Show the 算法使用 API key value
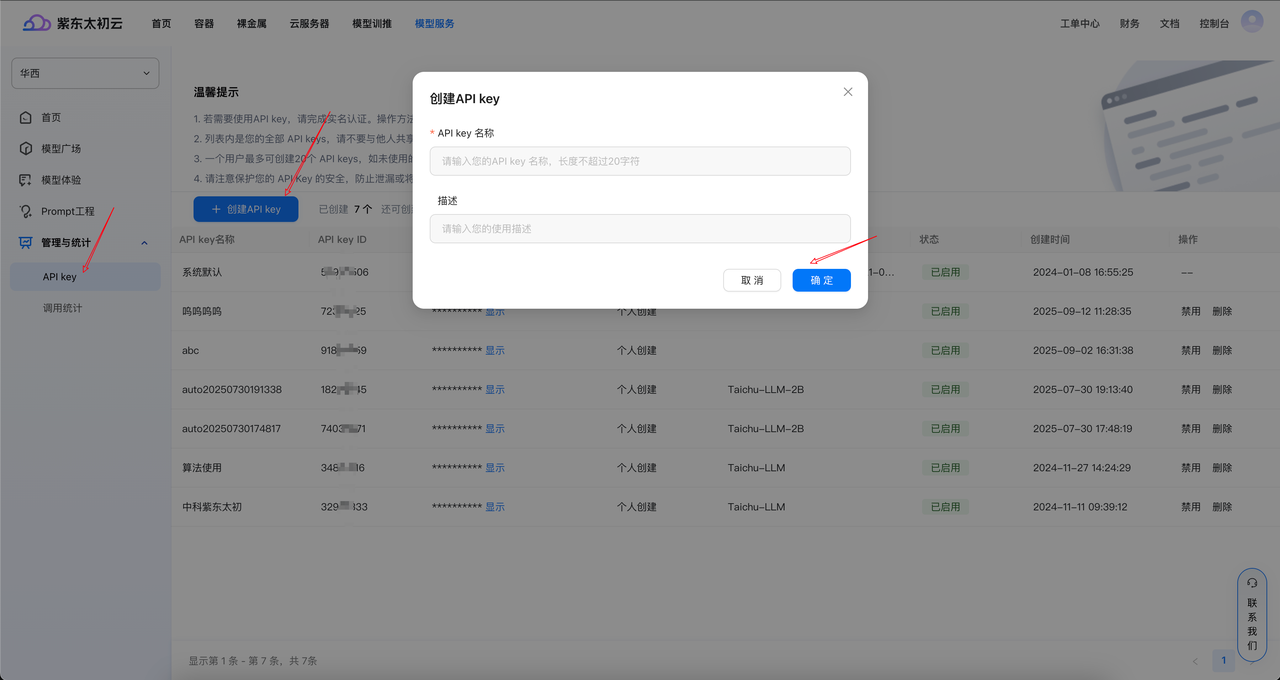Viewport: 1280px width, 680px height. 495,468
